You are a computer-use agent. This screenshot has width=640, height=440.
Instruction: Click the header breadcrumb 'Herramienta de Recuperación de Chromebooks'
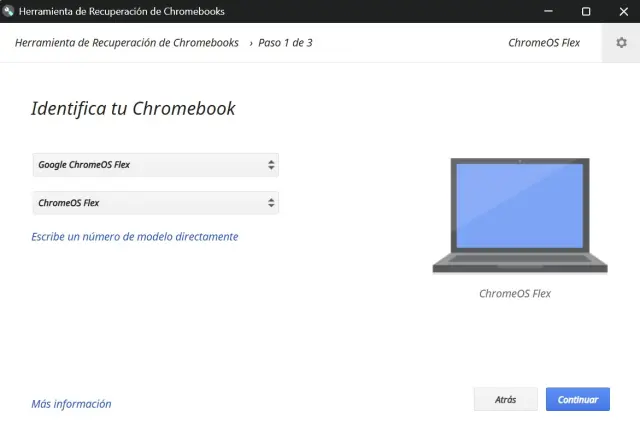tap(127, 43)
